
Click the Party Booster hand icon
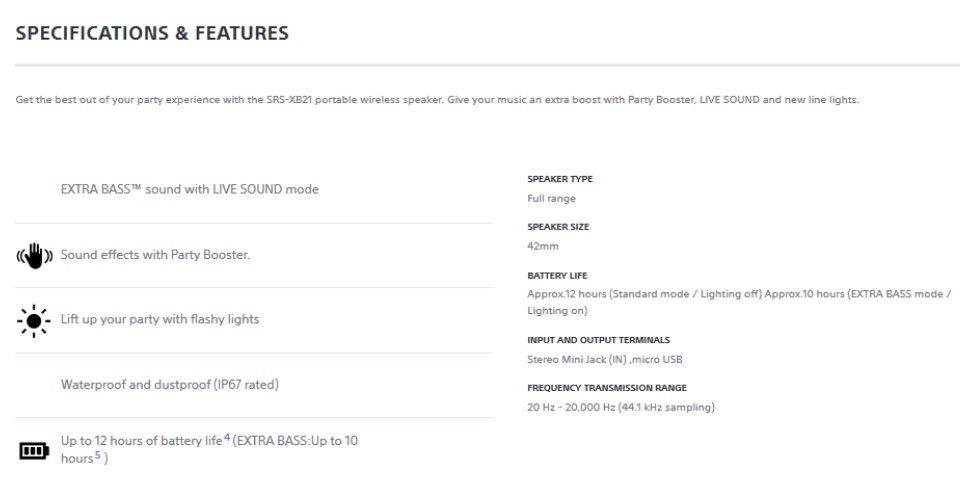pyautogui.click(x=34, y=256)
